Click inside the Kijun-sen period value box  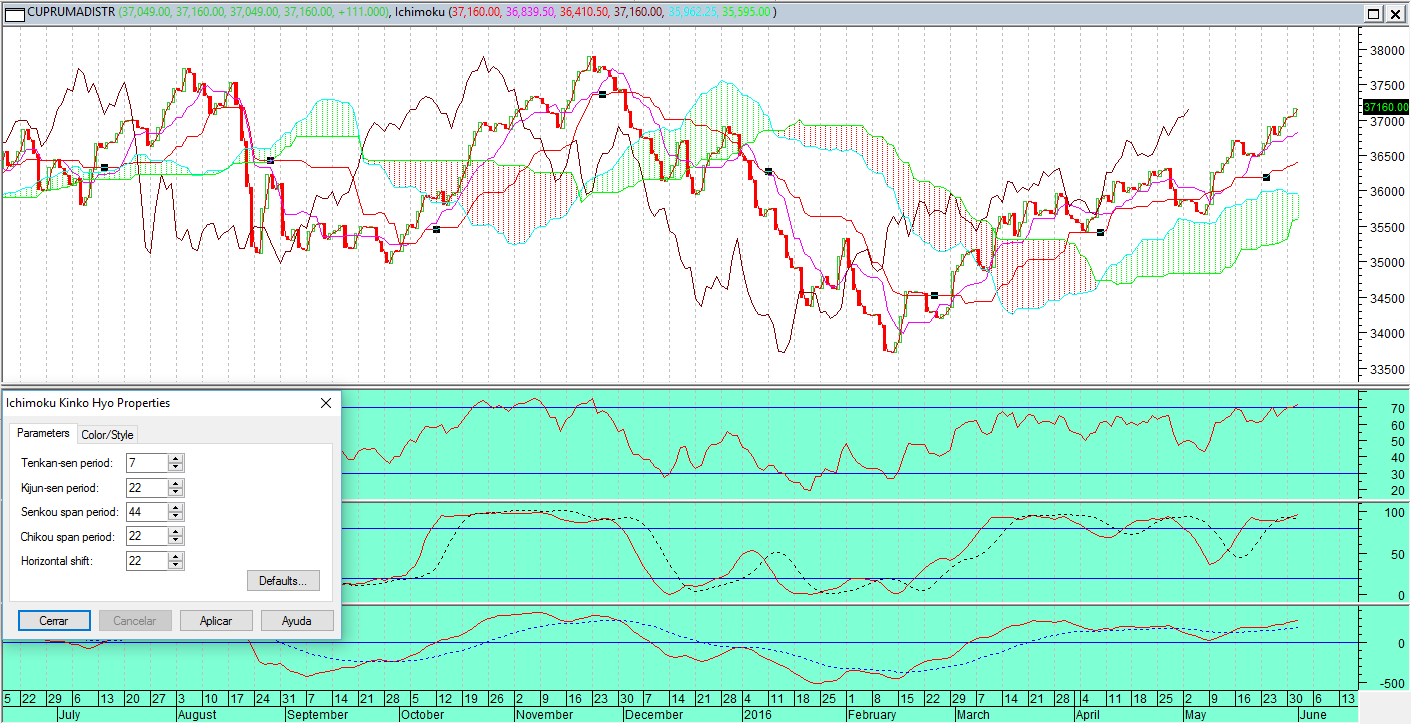(145, 487)
